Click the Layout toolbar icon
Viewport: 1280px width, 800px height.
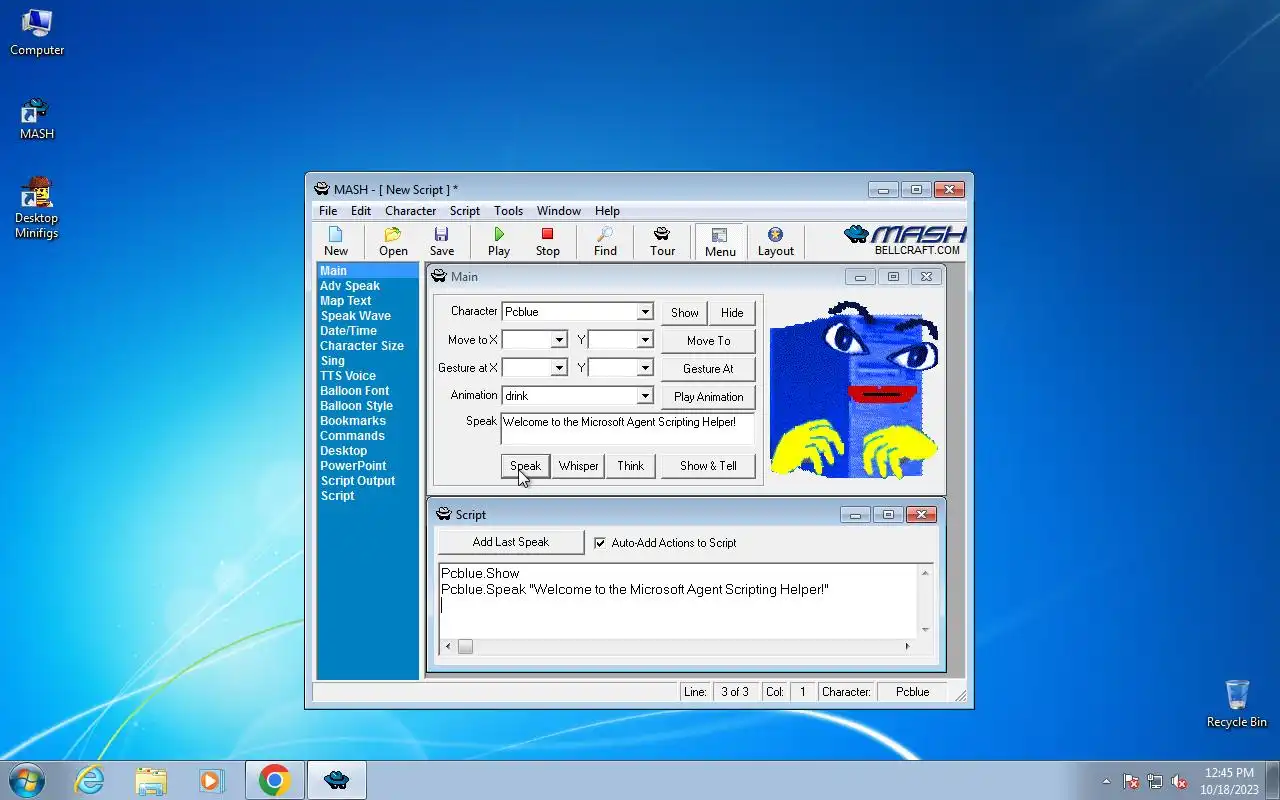[775, 241]
